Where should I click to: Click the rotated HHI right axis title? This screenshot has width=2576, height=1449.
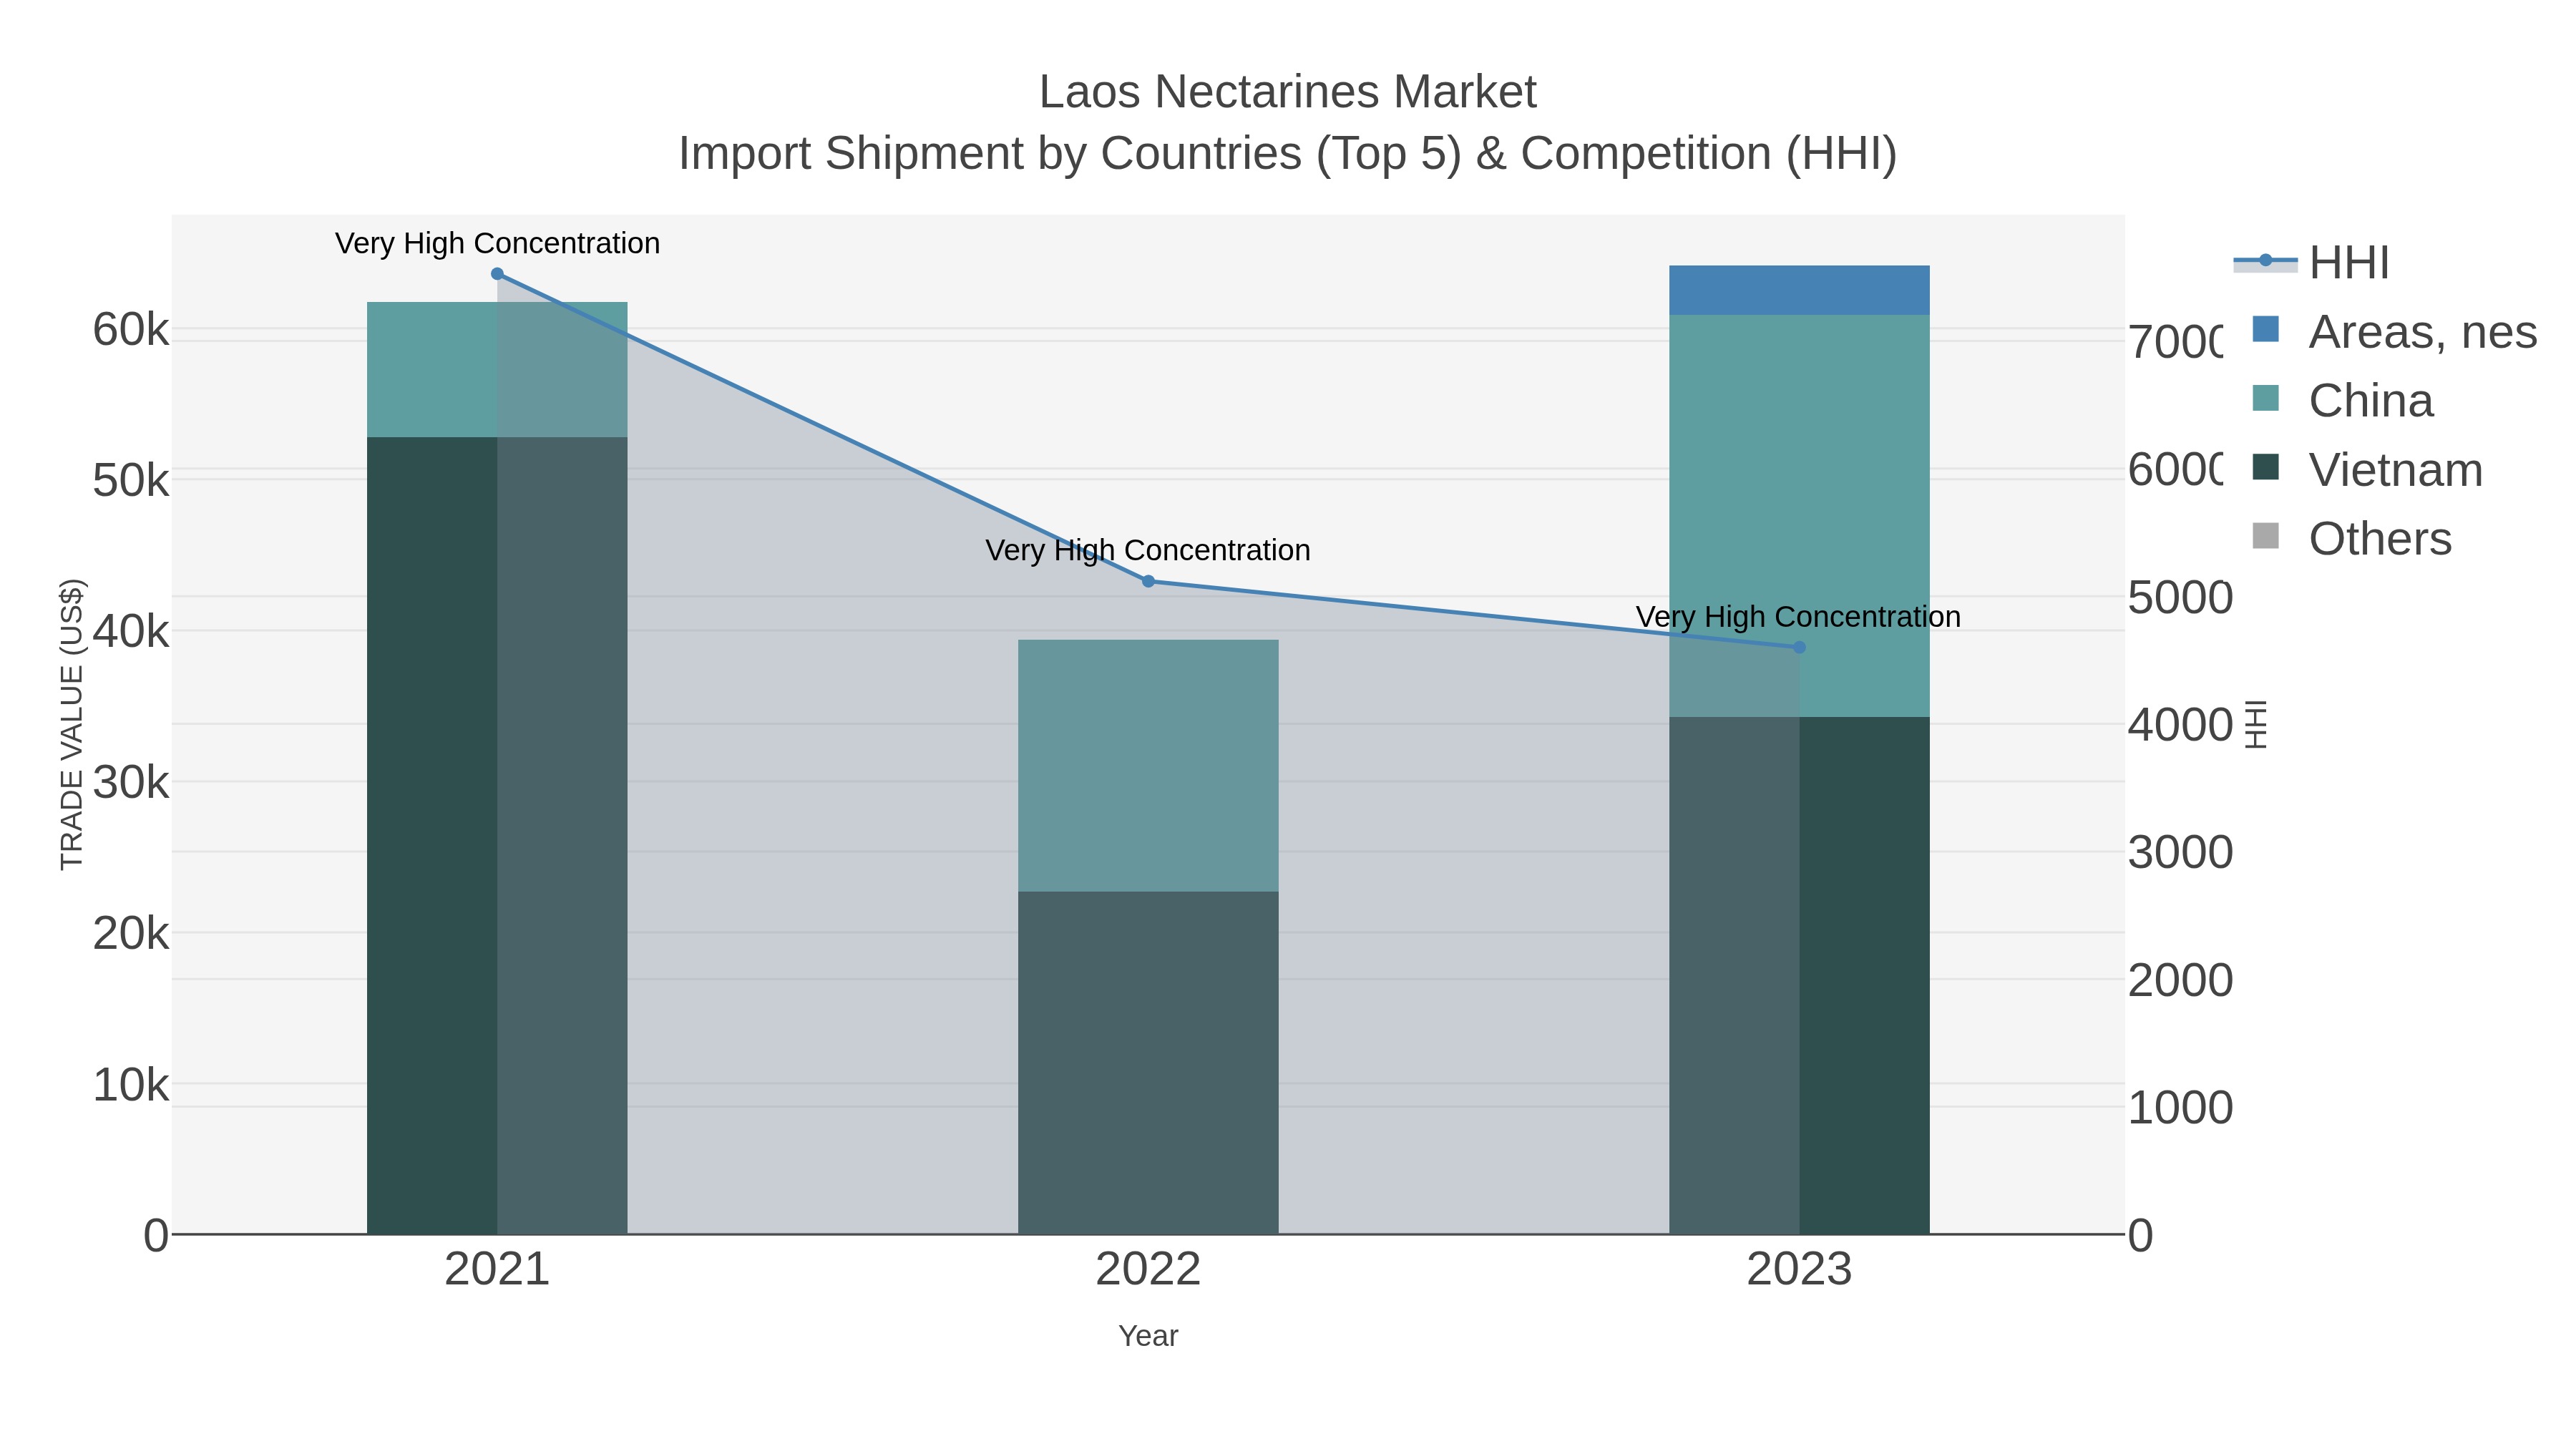coord(2256,724)
